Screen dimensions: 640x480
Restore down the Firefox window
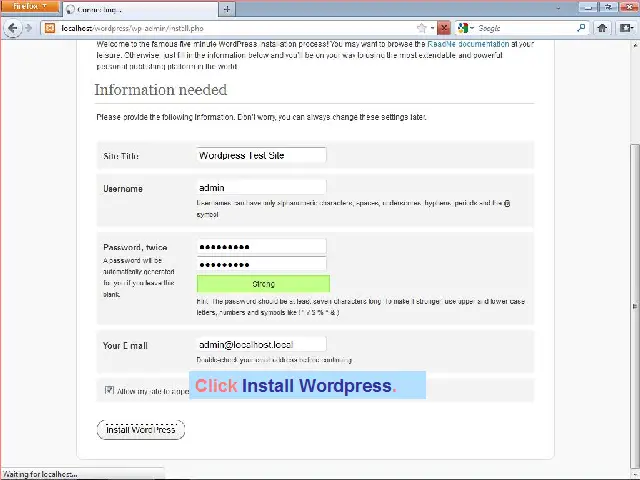click(x=608, y=7)
